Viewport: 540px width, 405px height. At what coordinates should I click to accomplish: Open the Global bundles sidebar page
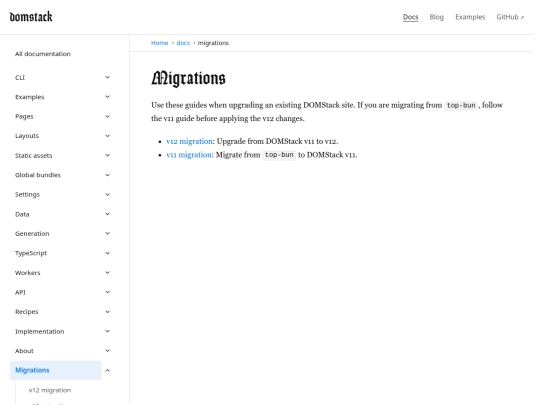point(38,175)
